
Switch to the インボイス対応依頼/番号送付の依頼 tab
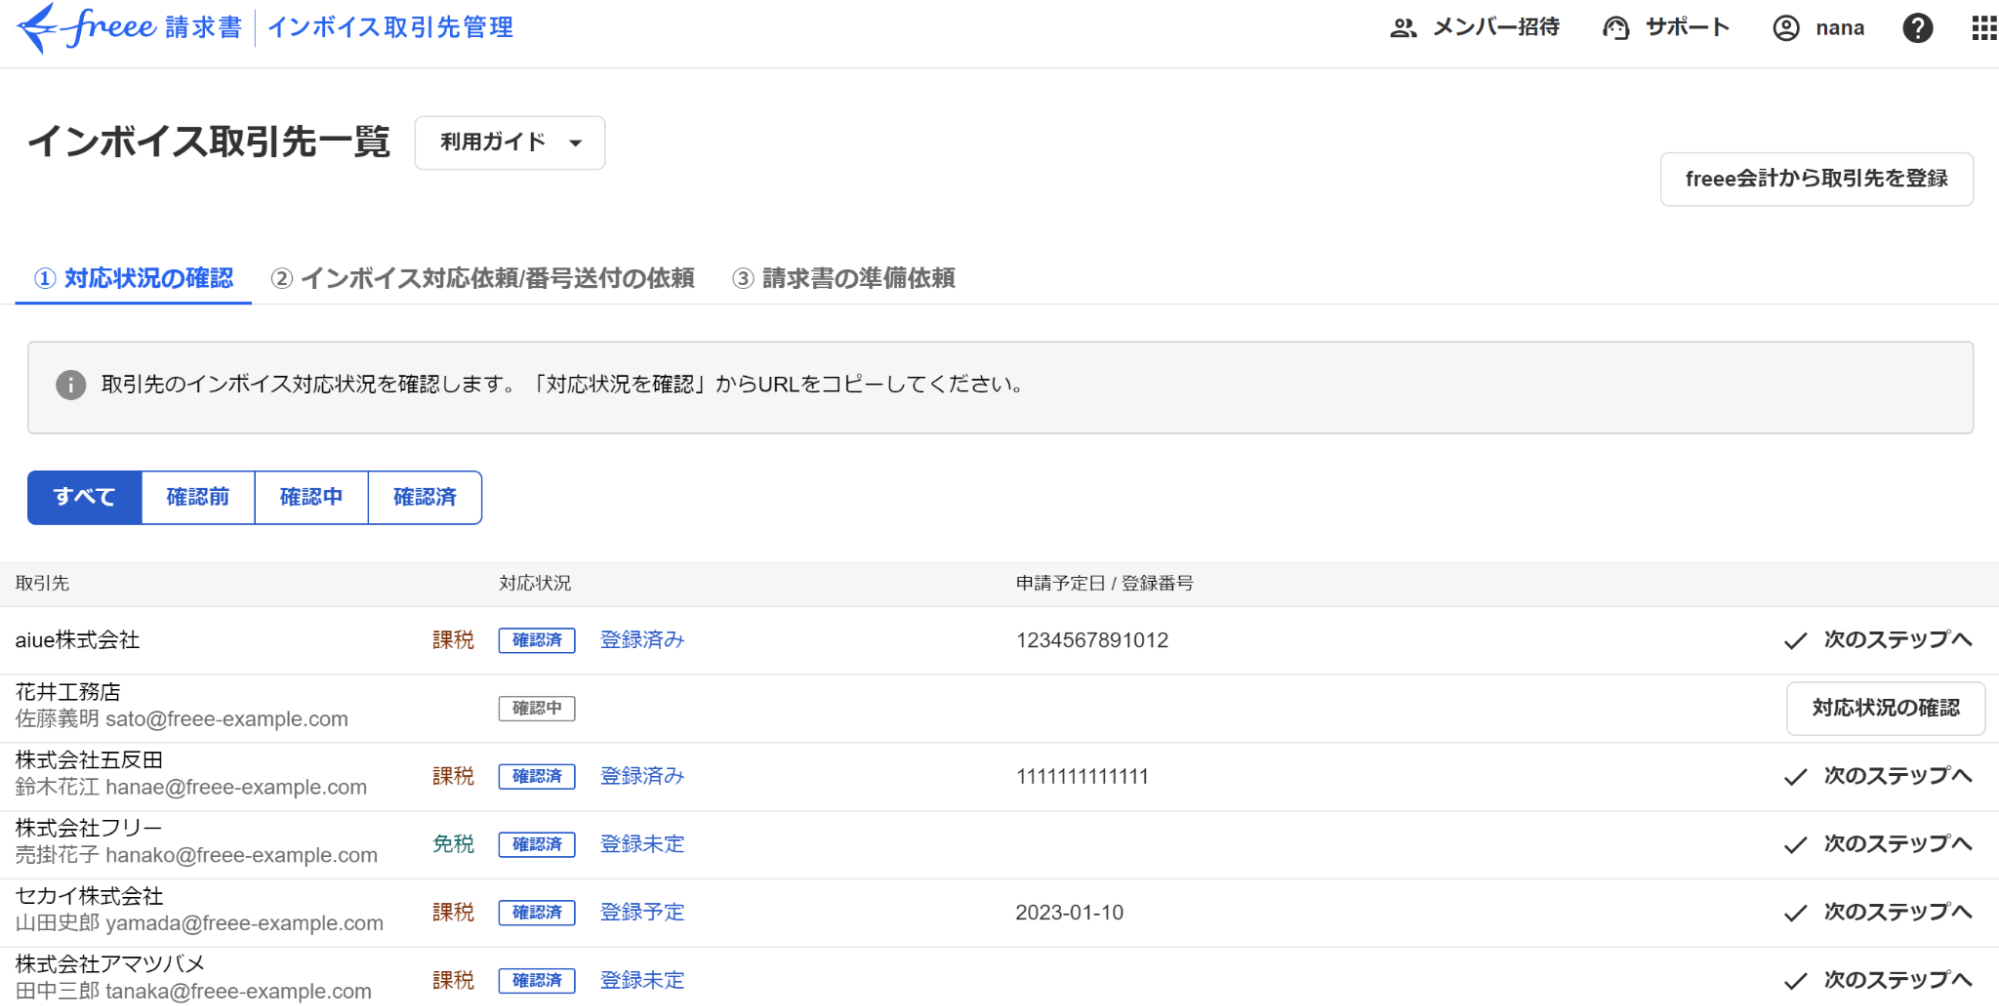click(x=483, y=279)
